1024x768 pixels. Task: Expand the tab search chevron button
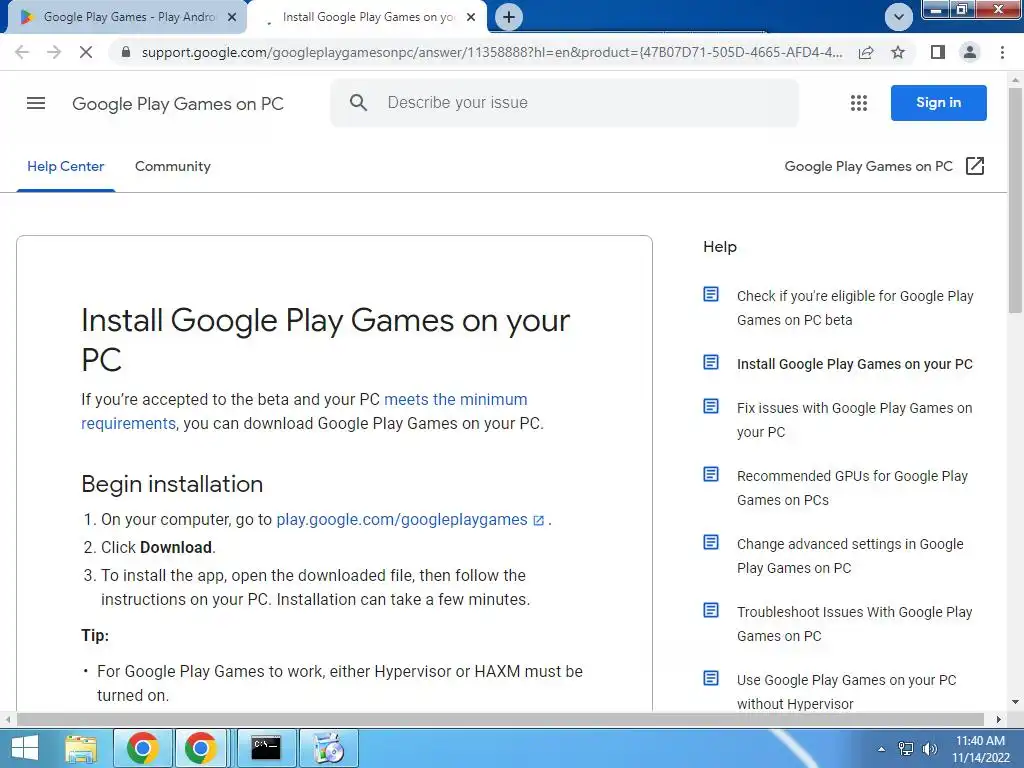click(899, 17)
